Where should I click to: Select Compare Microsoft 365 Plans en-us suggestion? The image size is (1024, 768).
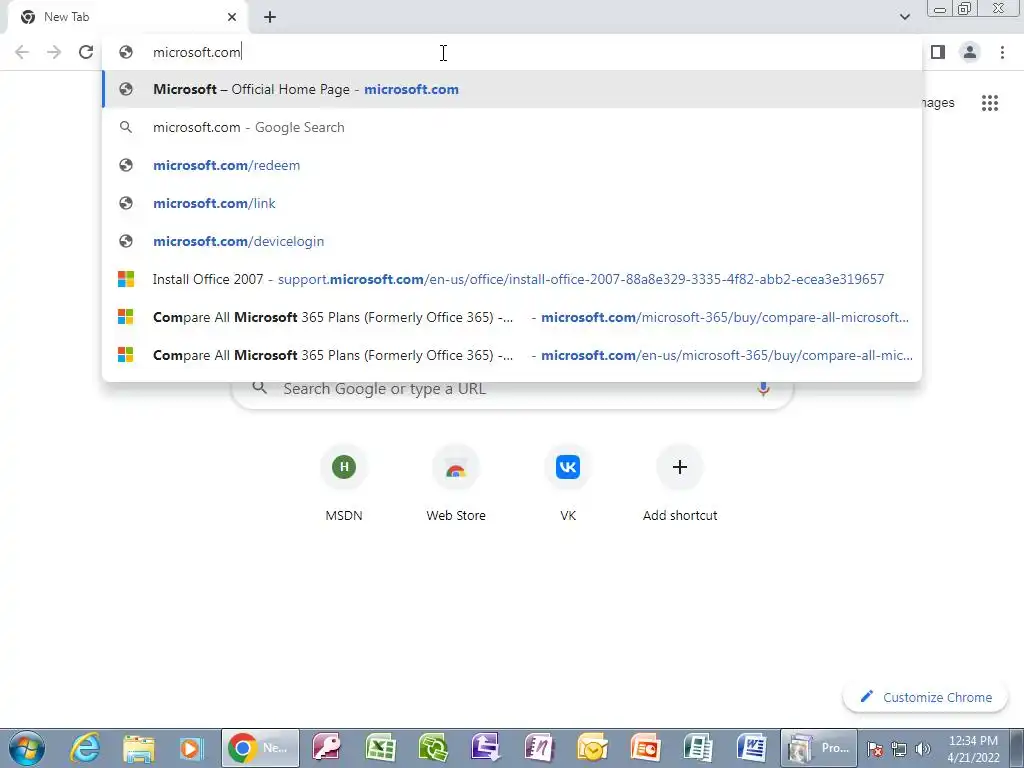point(511,355)
